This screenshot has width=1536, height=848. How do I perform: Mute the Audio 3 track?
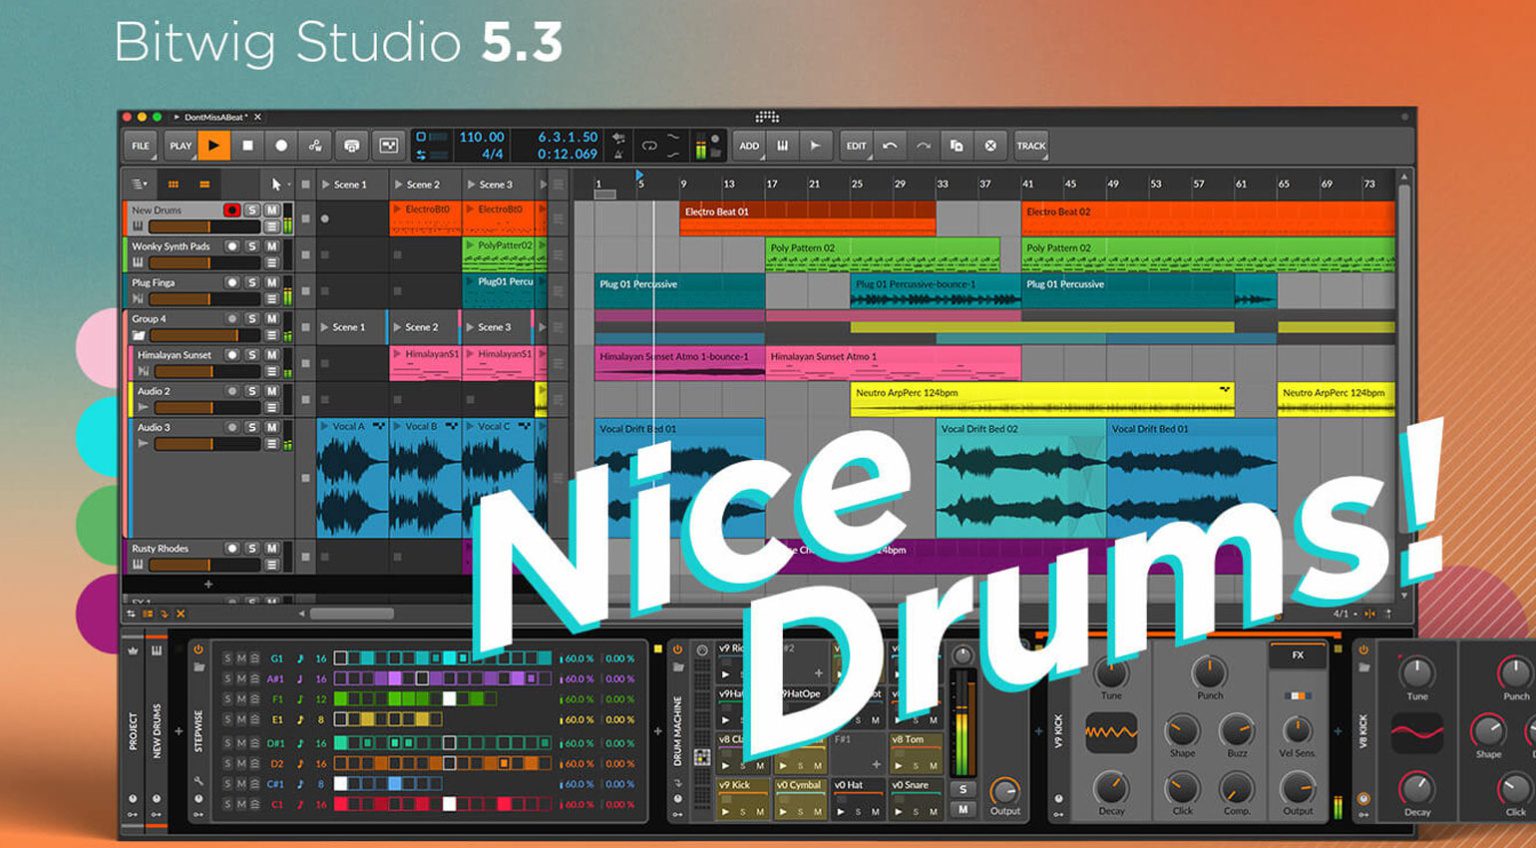pos(271,427)
